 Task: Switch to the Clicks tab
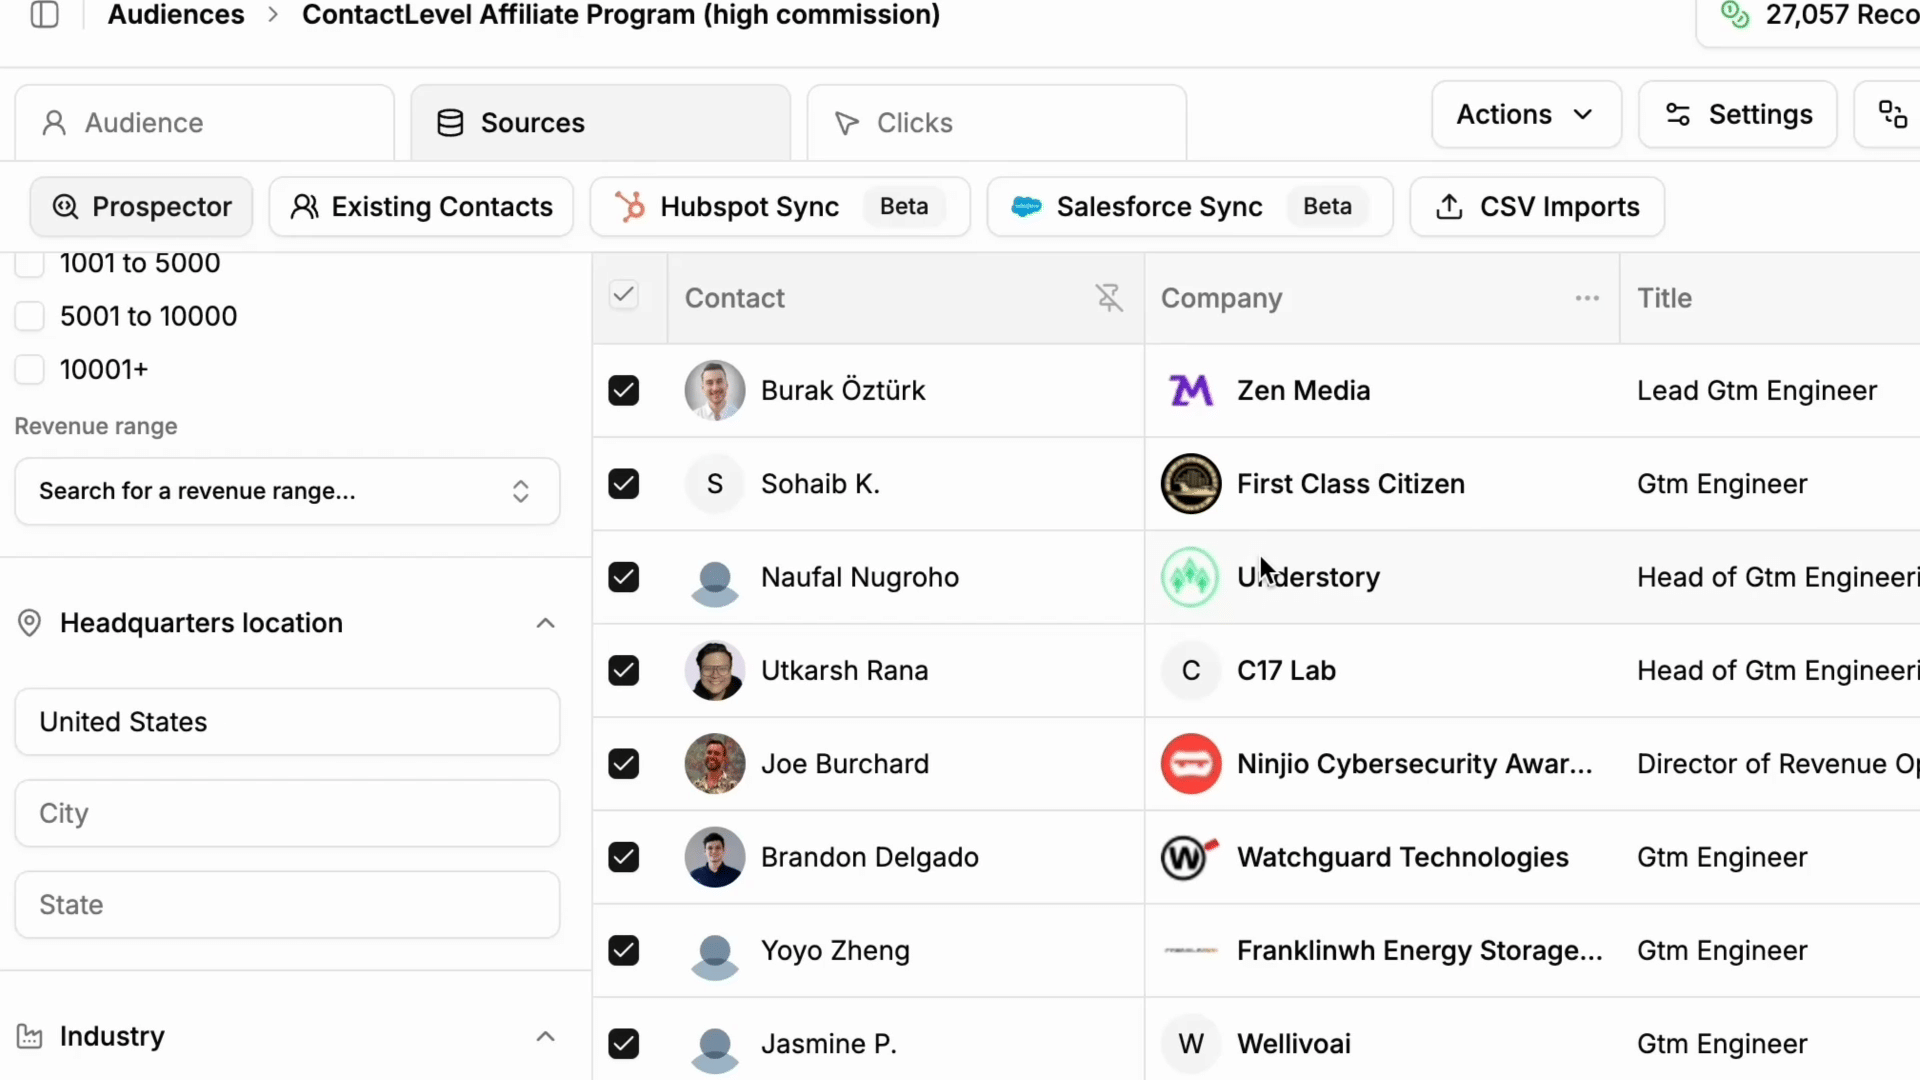[996, 123]
